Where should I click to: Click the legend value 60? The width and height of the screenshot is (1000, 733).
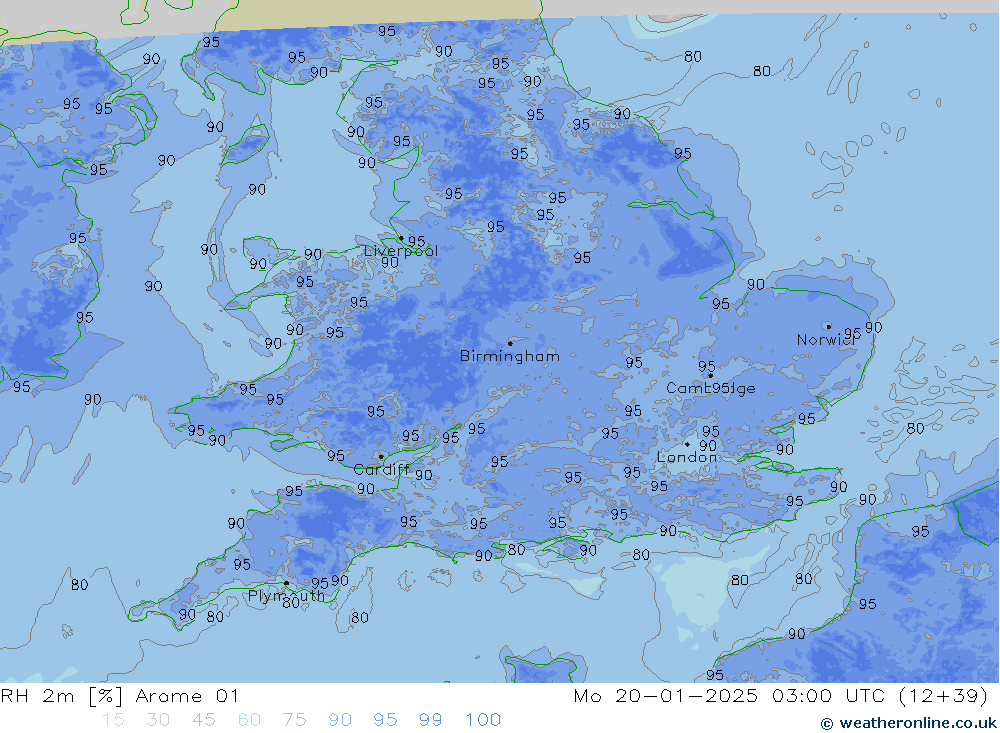click(x=249, y=720)
